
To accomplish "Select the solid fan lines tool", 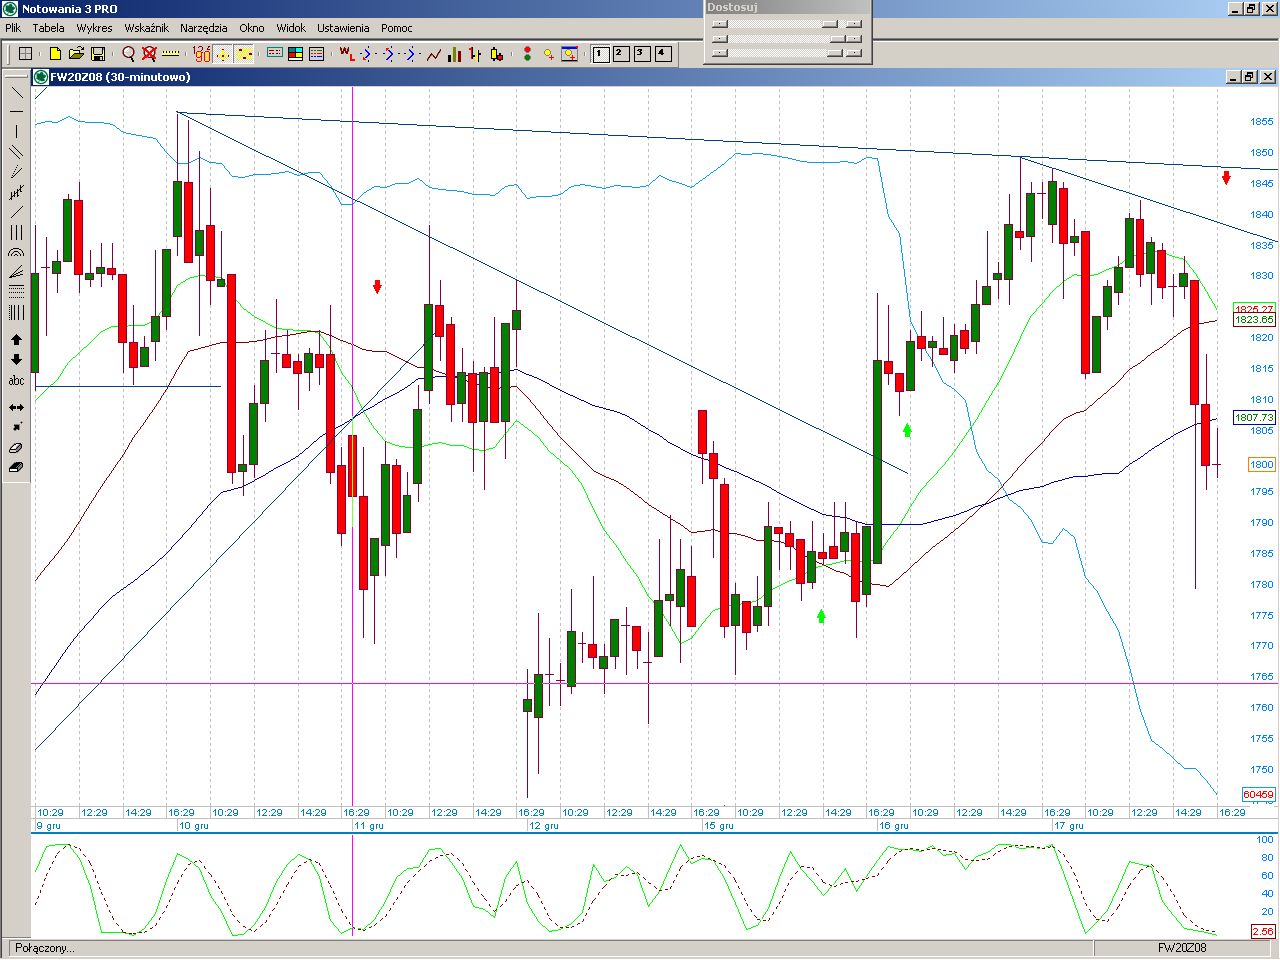I will pyautogui.click(x=16, y=272).
